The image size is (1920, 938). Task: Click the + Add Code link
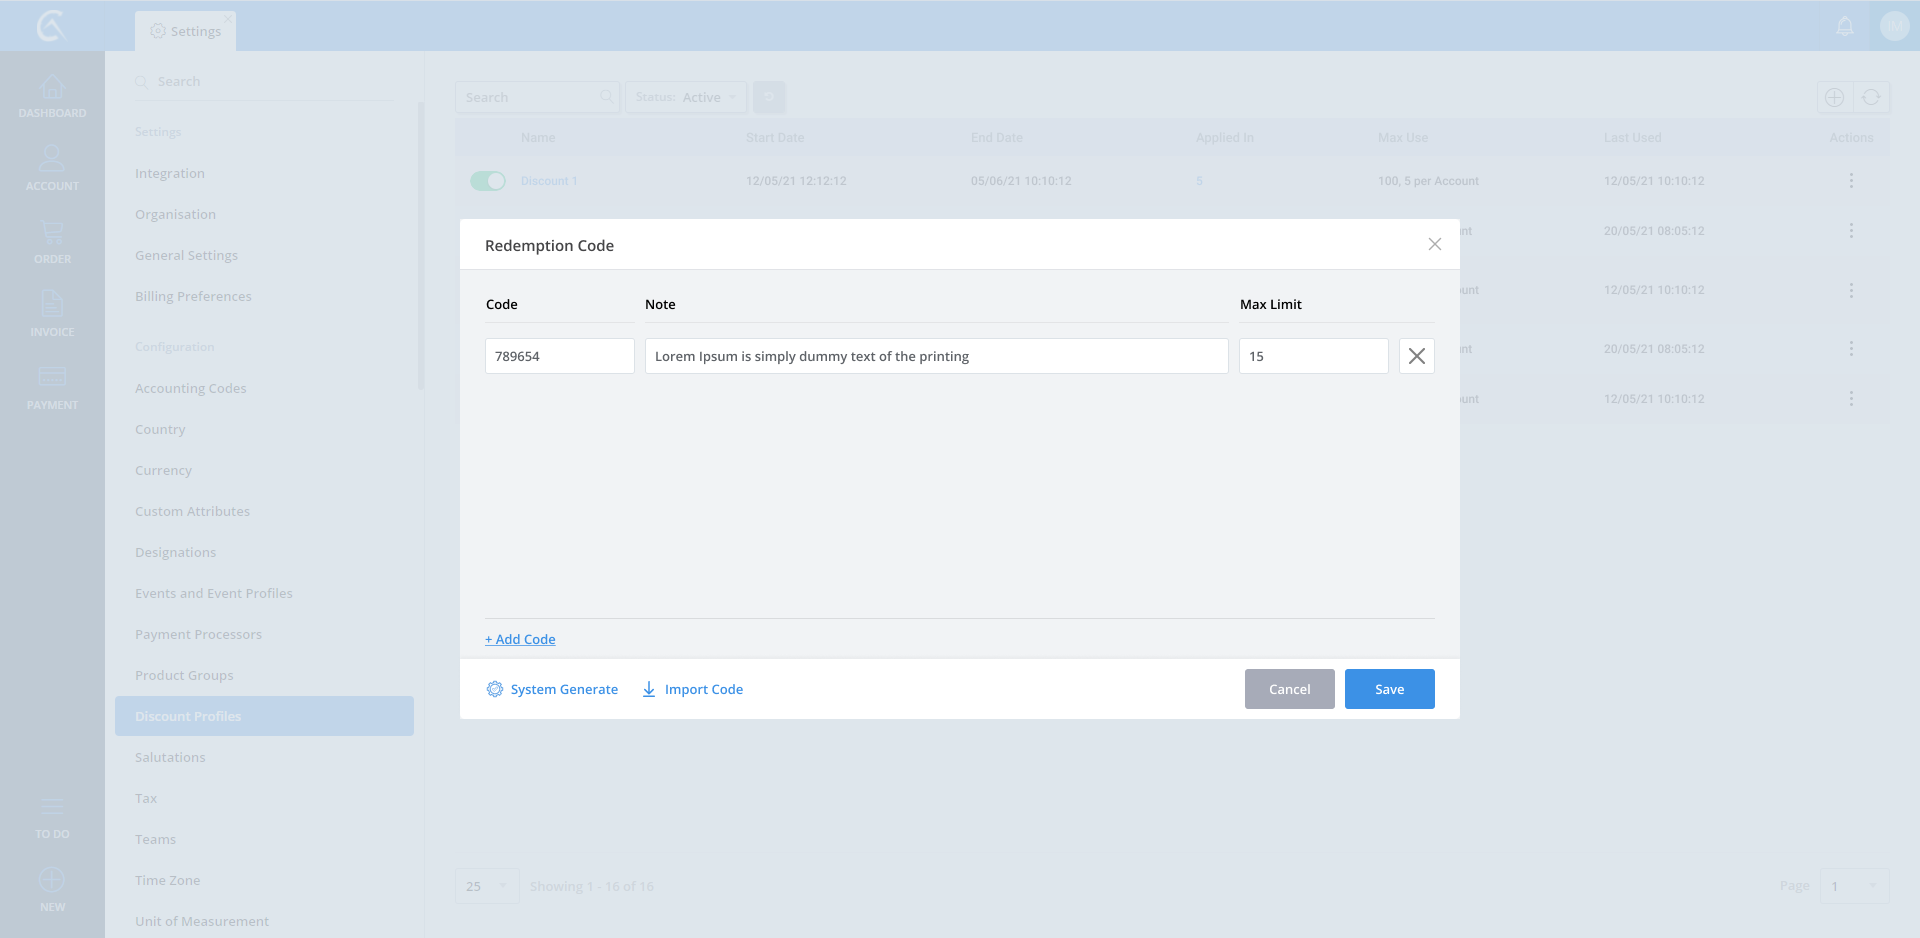[520, 639]
